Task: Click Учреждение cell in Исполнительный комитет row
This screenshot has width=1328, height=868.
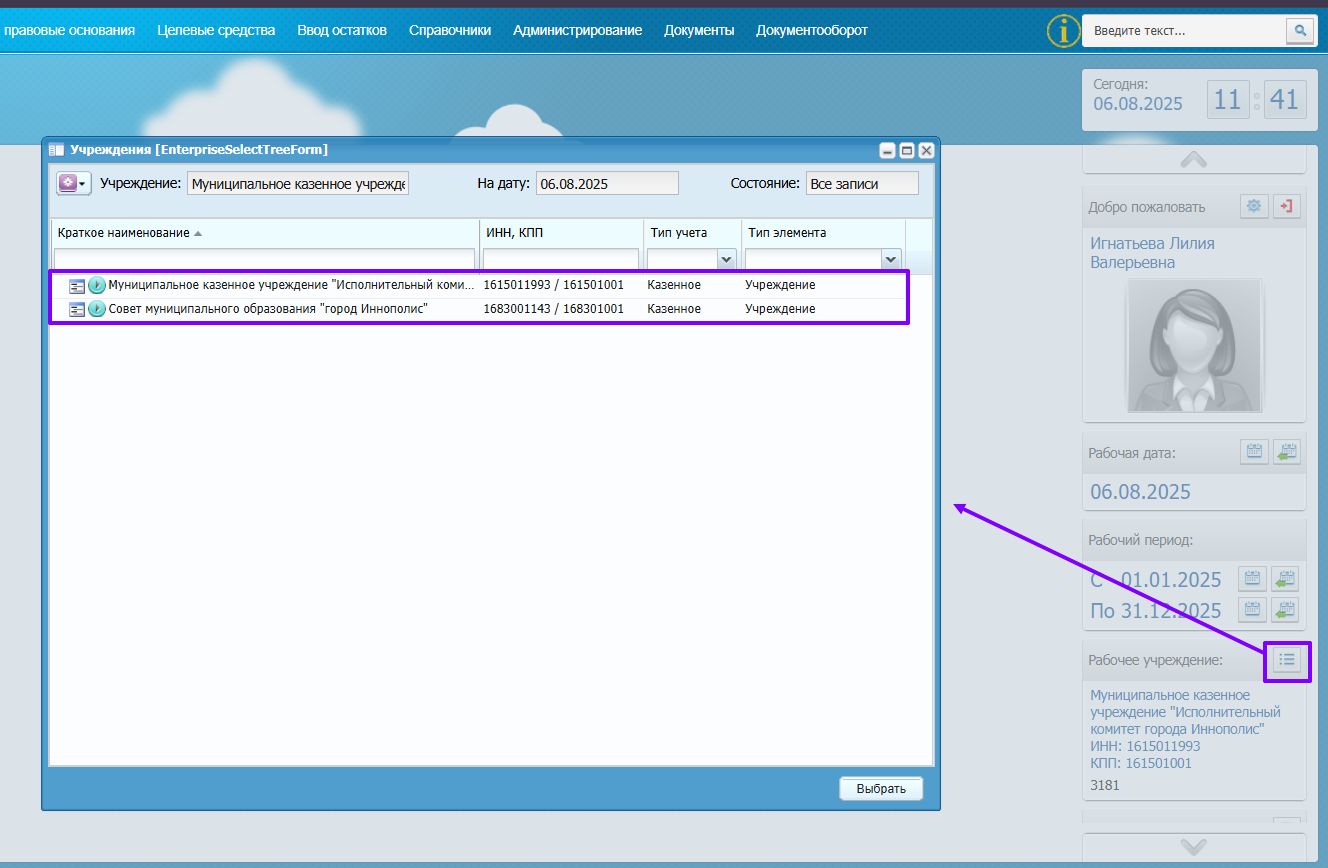Action: tap(780, 285)
